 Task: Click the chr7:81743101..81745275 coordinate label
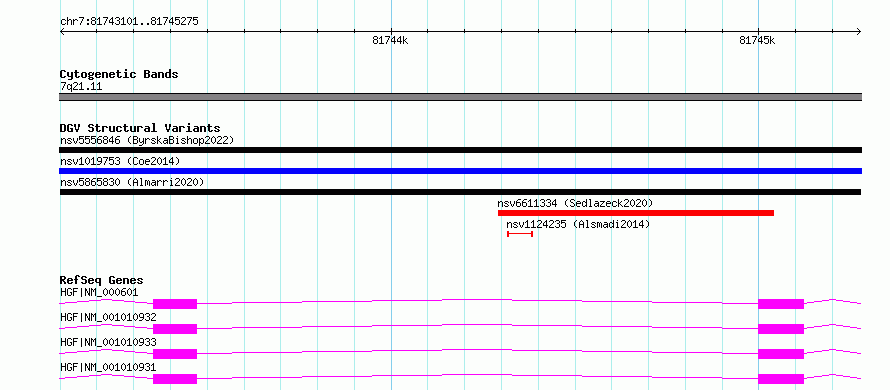(x=129, y=22)
